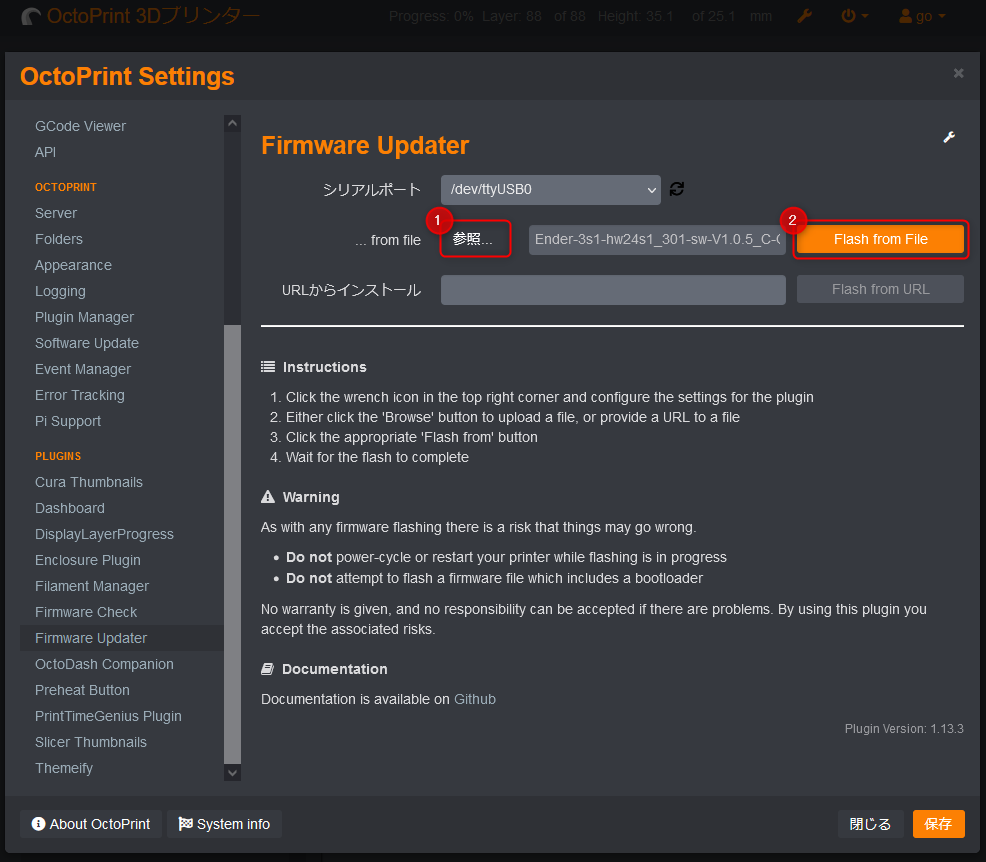Open Plugin Manager
The height and width of the screenshot is (862, 986).
click(84, 317)
